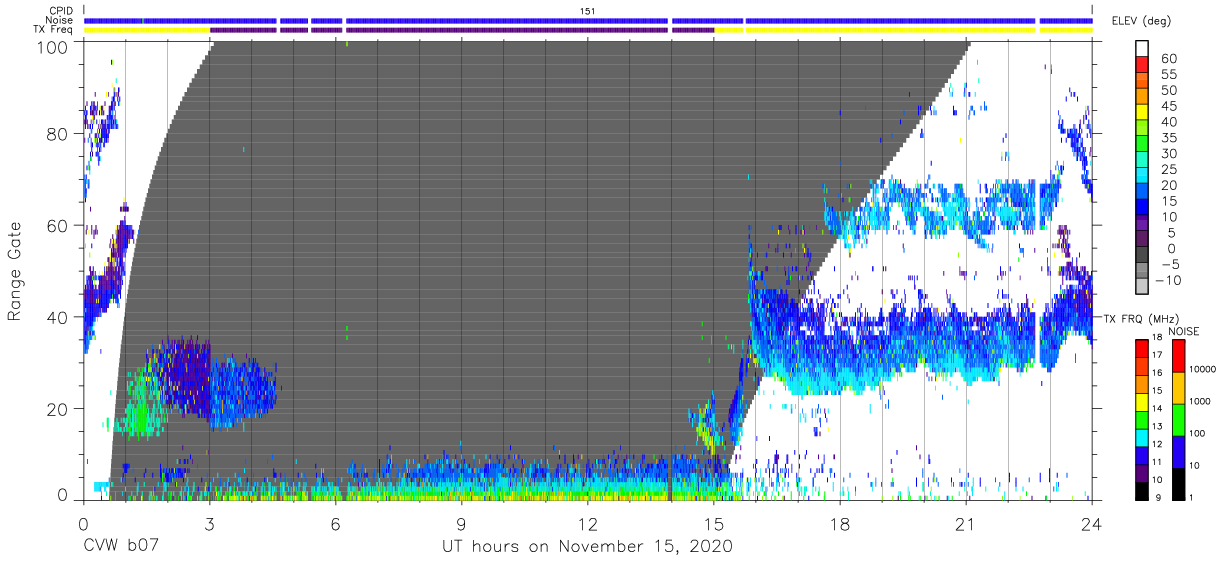1228x567 pixels.
Task: Select the cyan 12–13 swatch in TX FRQ legend
Action: point(1142,436)
